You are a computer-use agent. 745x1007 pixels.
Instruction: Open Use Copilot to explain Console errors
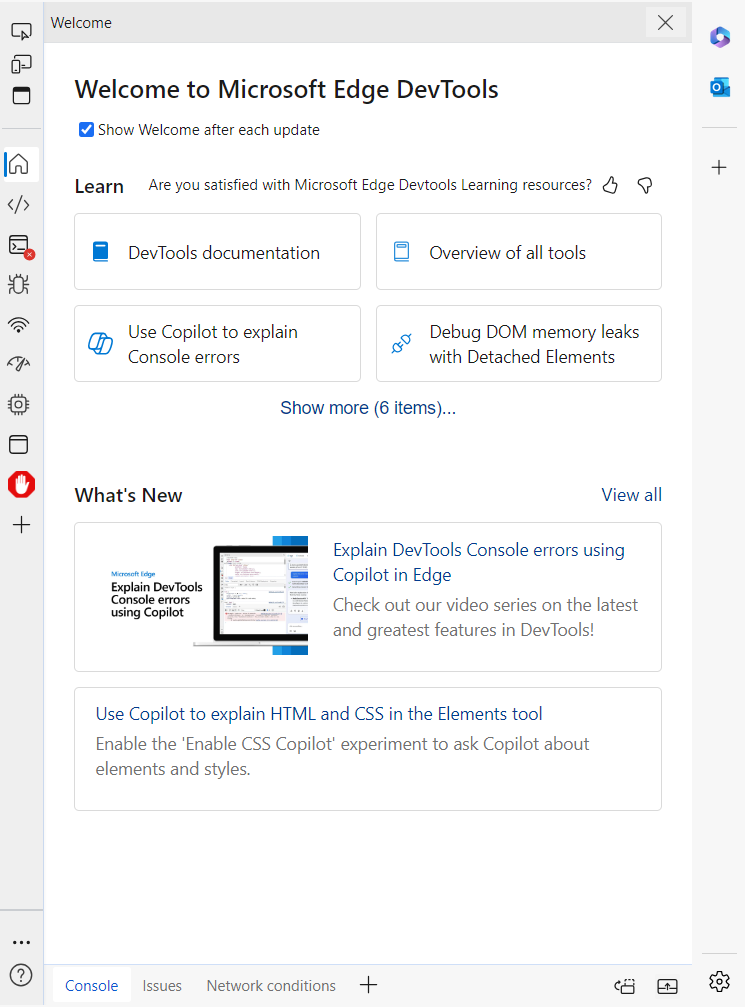tap(217, 344)
